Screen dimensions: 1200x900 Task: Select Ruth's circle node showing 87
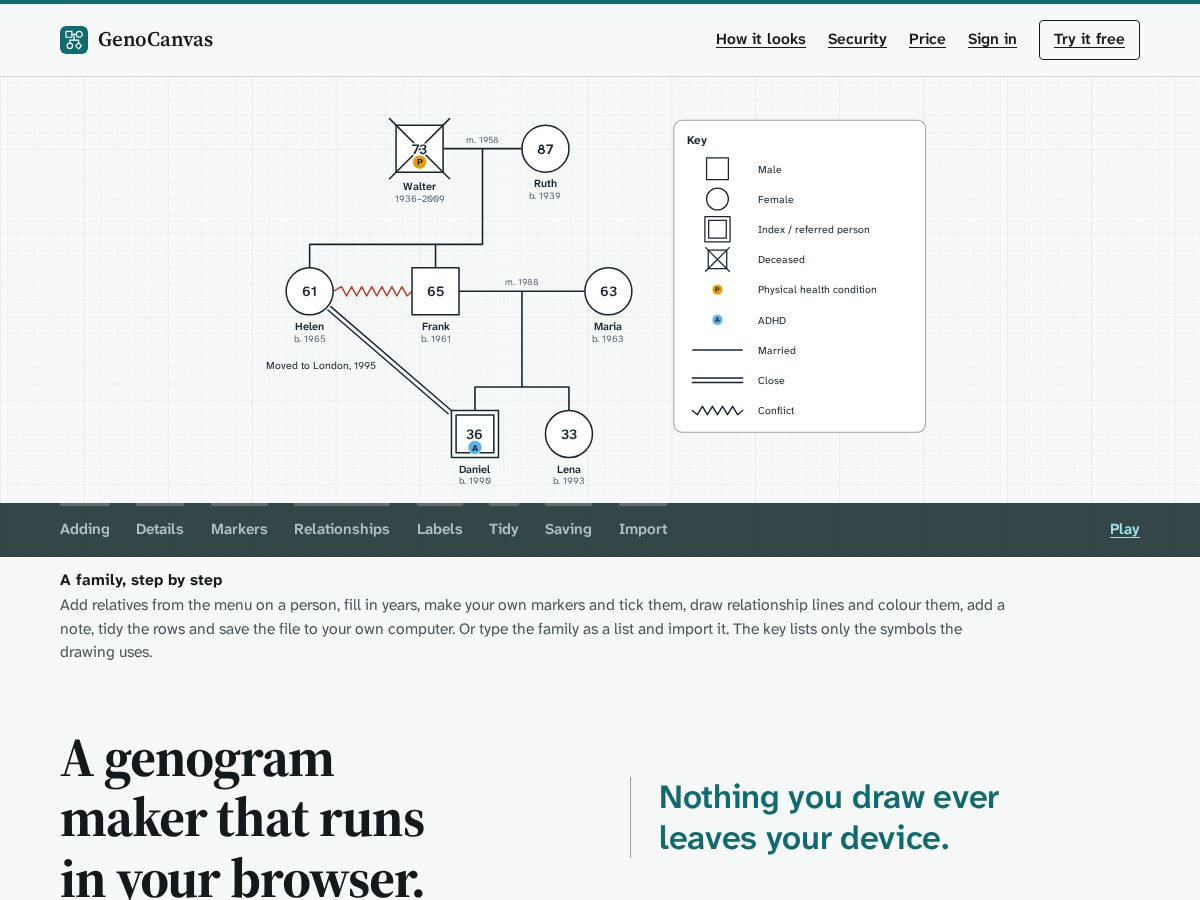click(x=545, y=149)
